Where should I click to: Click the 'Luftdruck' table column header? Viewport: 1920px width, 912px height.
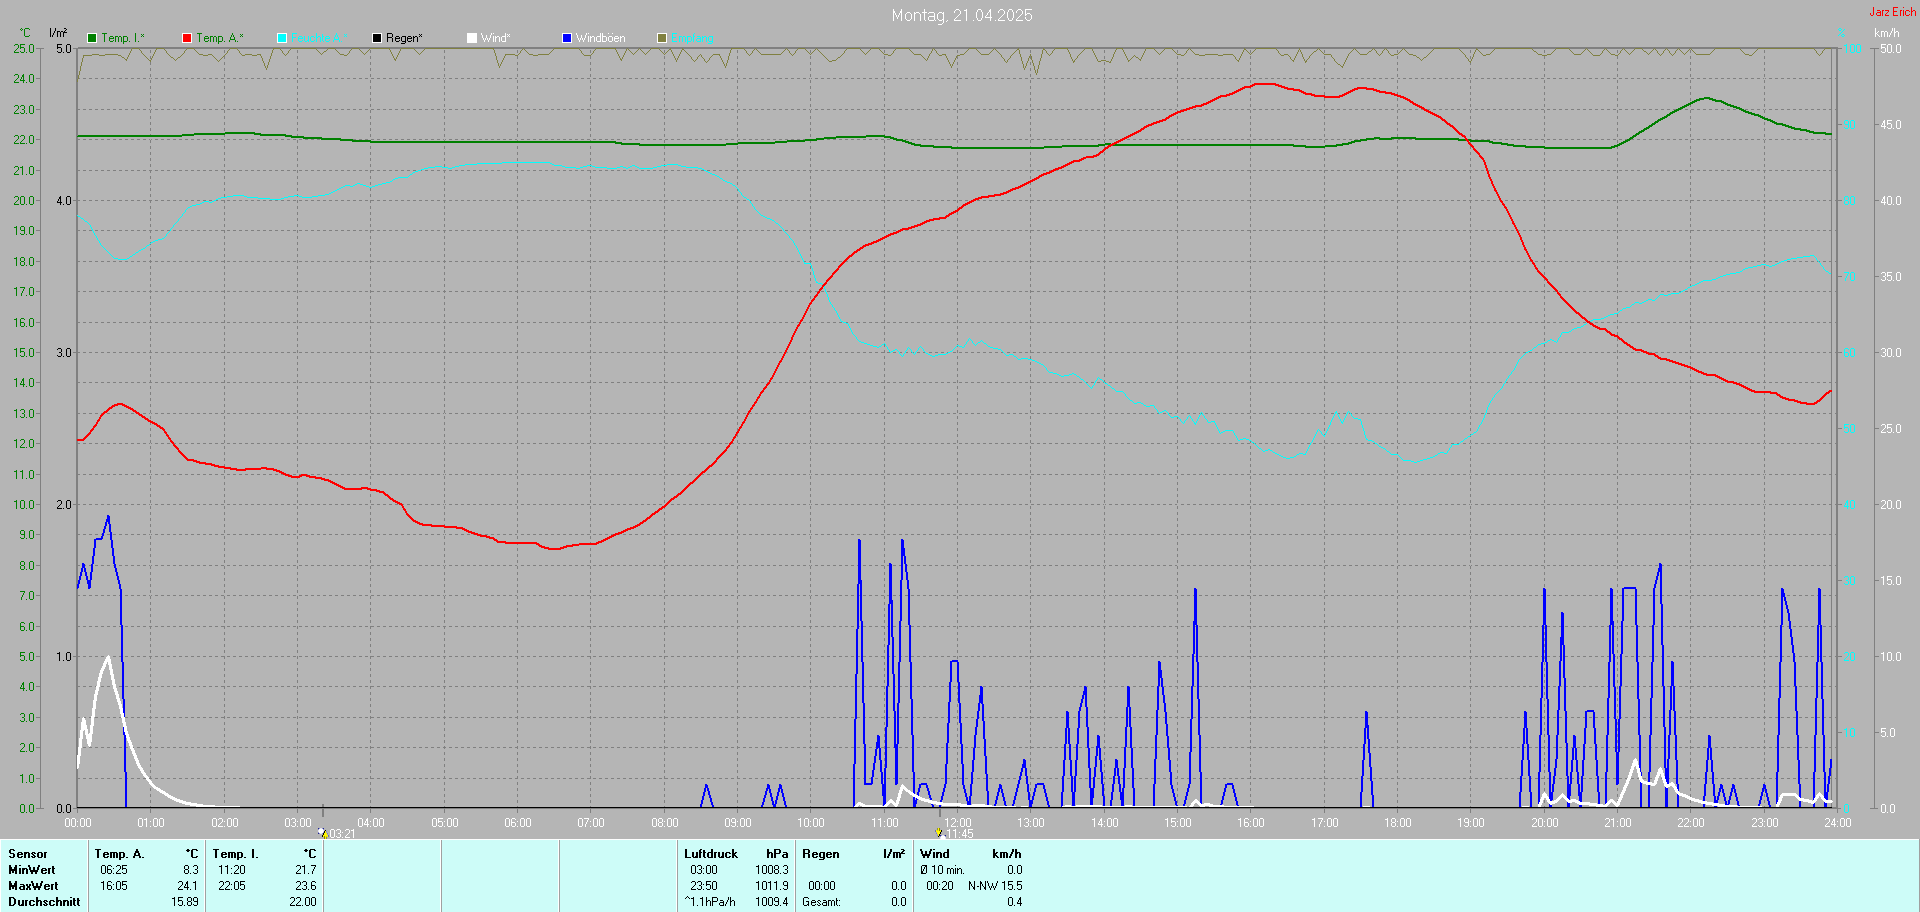711,854
